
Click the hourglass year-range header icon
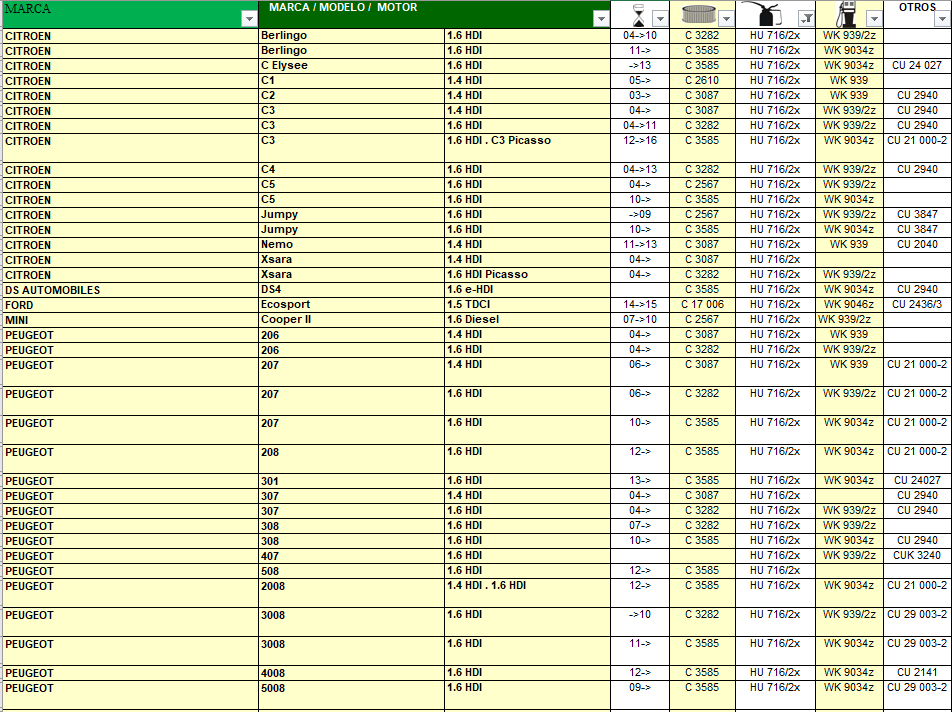[638, 15]
